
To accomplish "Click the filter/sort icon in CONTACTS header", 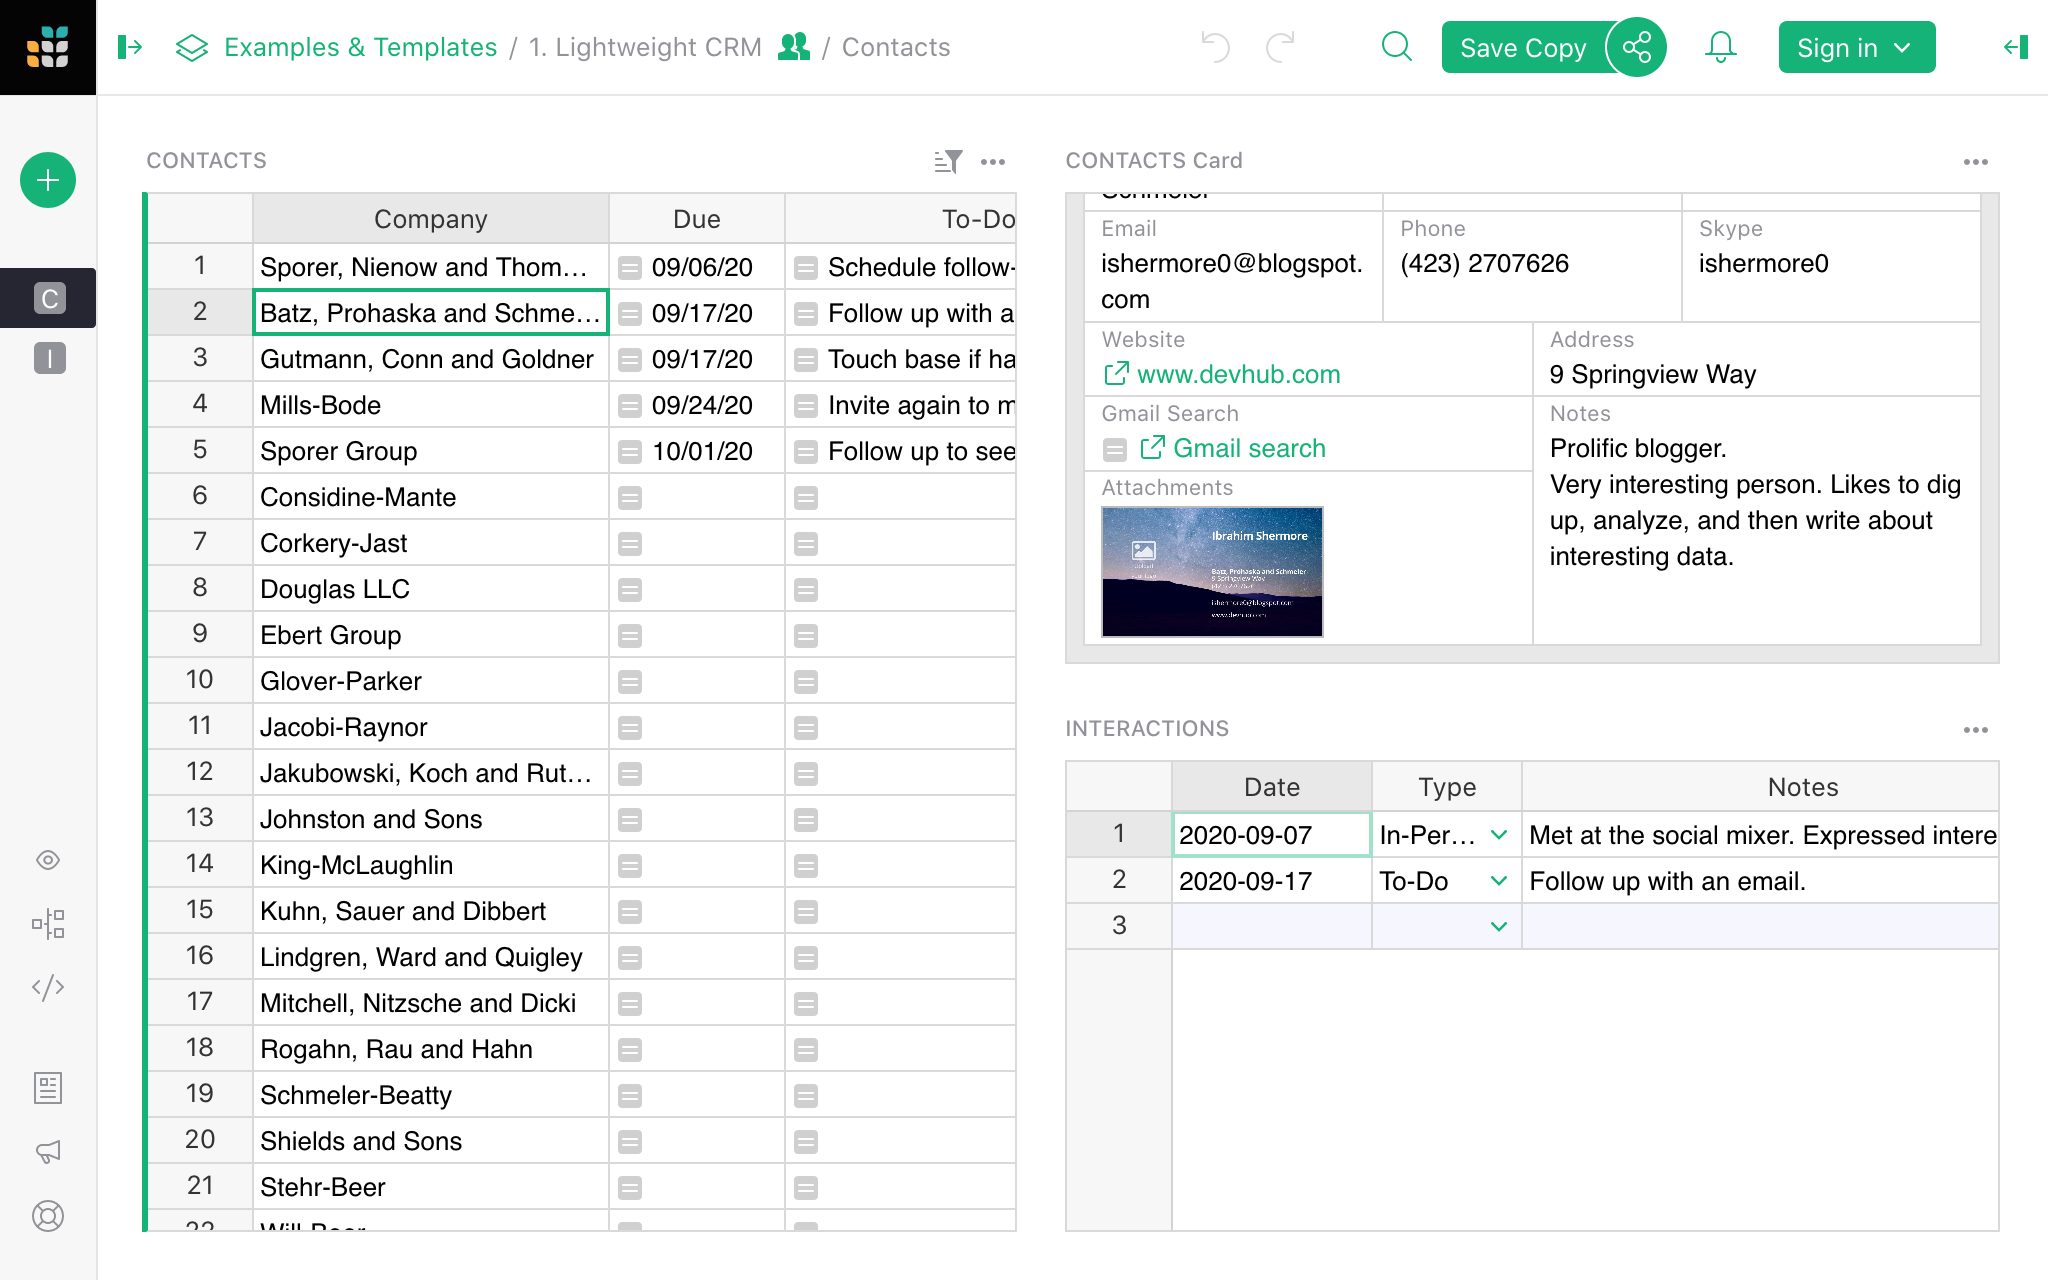I will coord(947,161).
